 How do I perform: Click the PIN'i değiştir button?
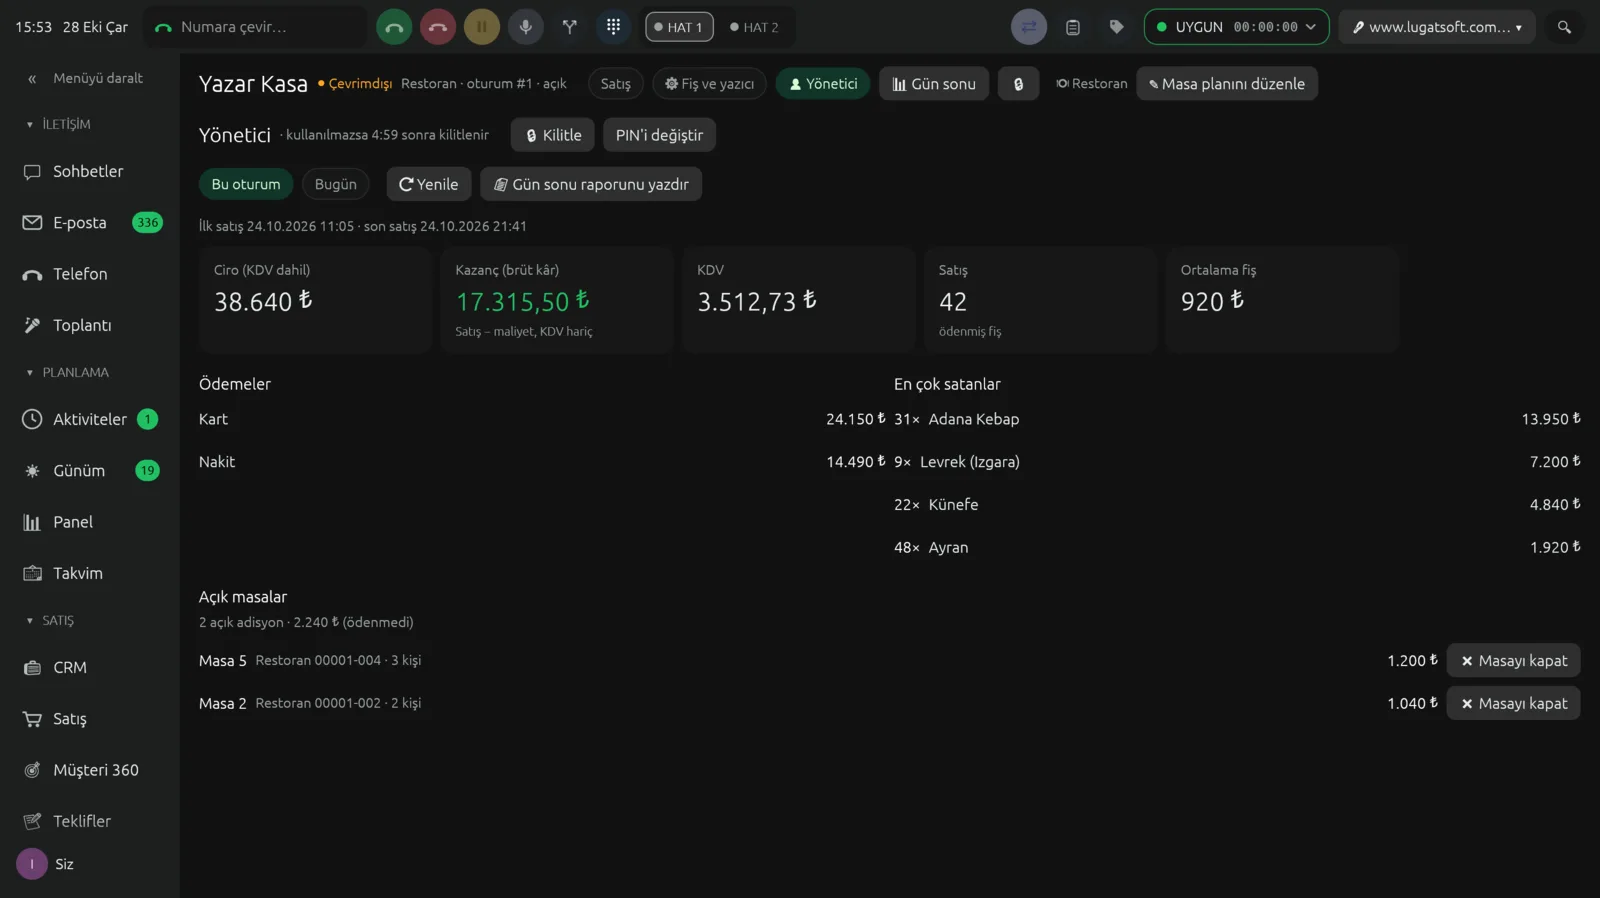[659, 135]
